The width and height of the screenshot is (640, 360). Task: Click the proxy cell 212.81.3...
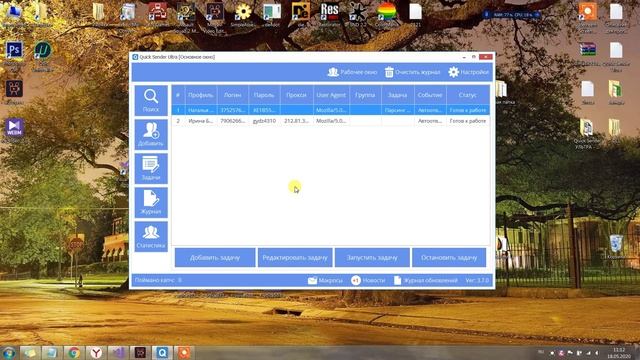point(296,121)
